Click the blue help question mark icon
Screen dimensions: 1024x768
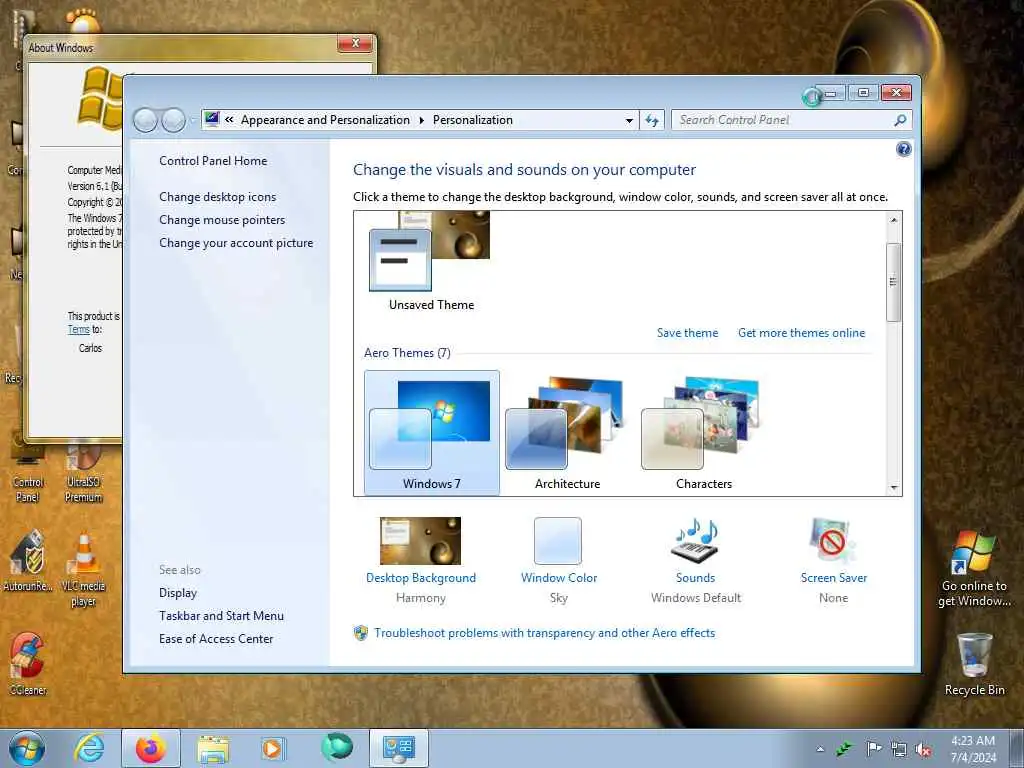(x=903, y=150)
